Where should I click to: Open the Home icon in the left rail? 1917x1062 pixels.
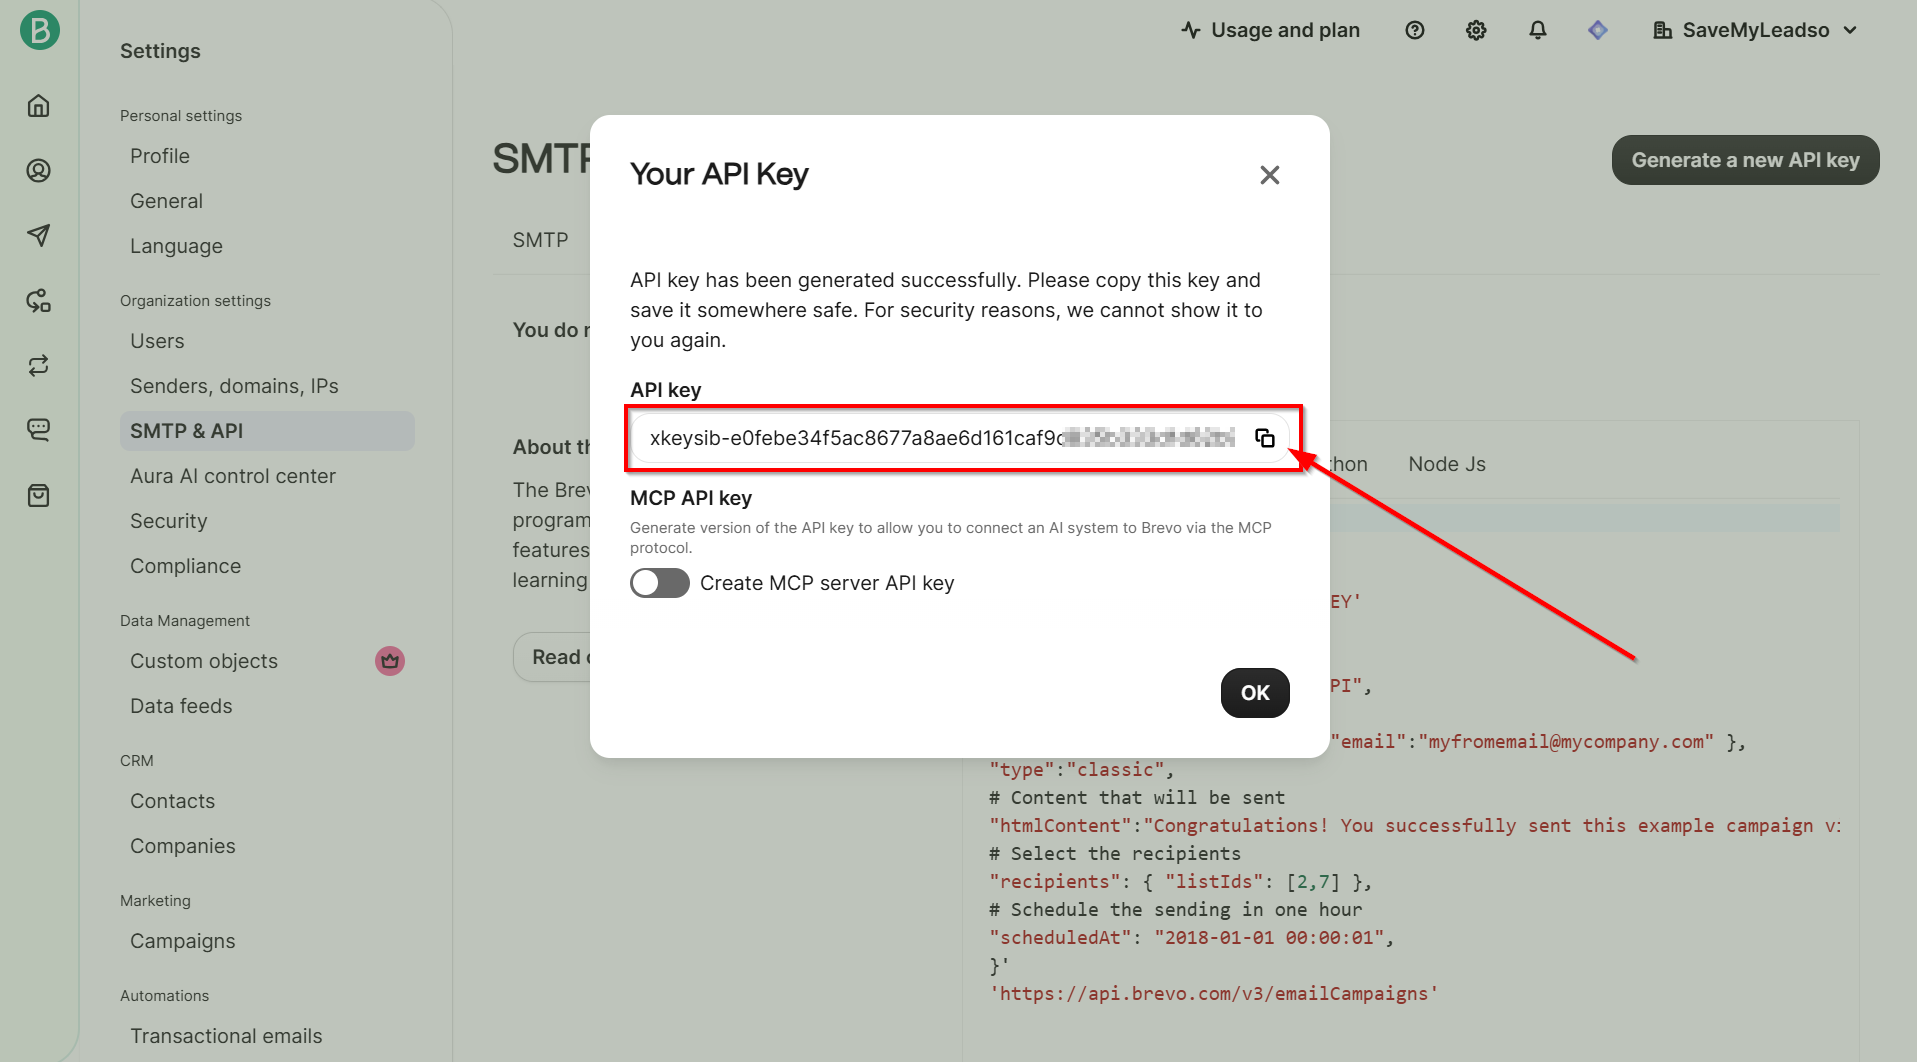[39, 106]
